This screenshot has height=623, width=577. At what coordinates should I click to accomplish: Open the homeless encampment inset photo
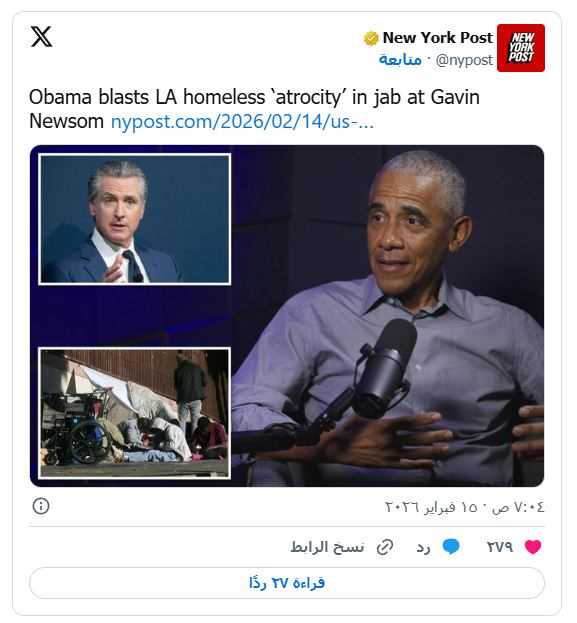click(x=135, y=413)
